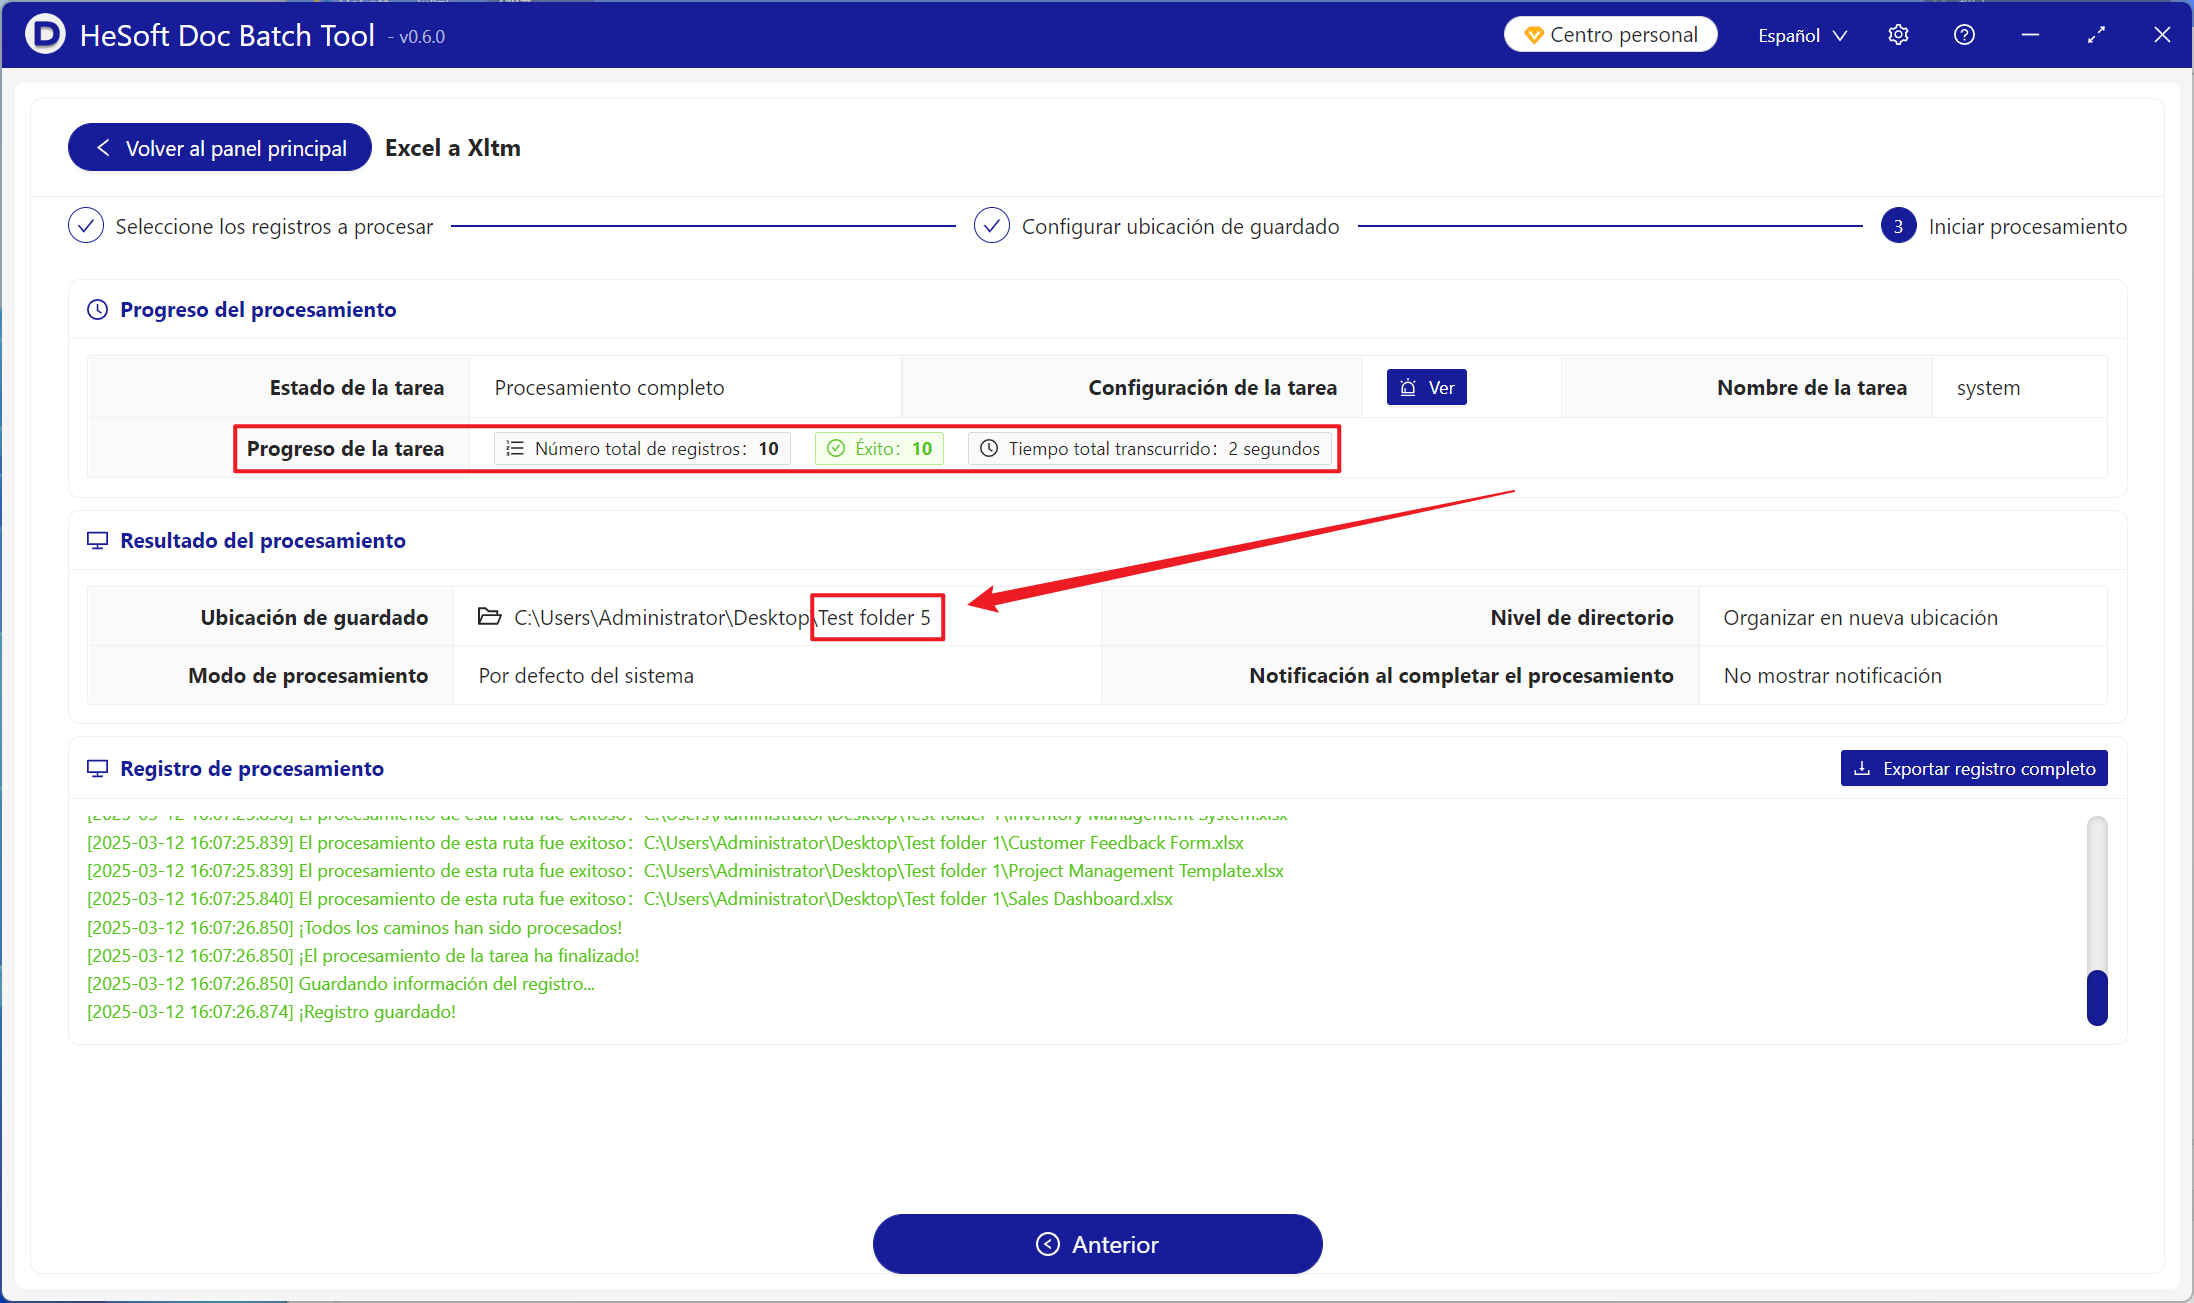Click the checkmark icon for Seleccione los registros
2194x1303 pixels.
(x=86, y=226)
